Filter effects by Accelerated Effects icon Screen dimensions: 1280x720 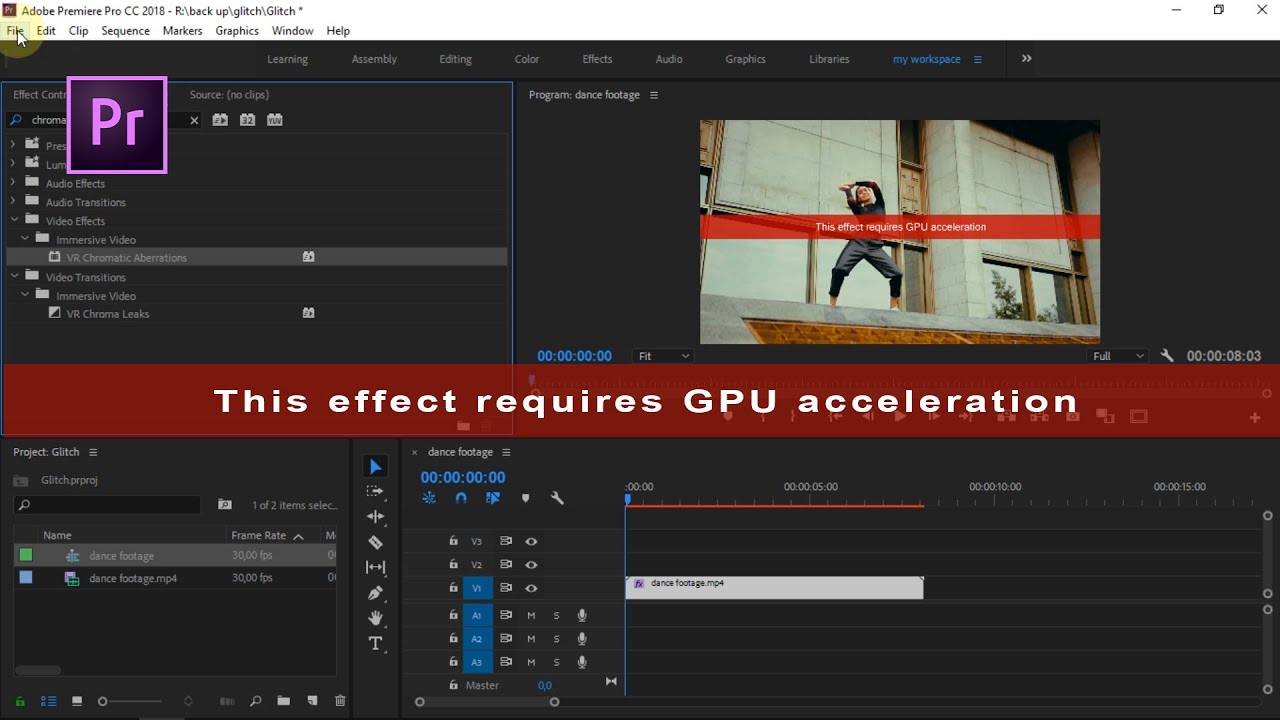pos(220,120)
